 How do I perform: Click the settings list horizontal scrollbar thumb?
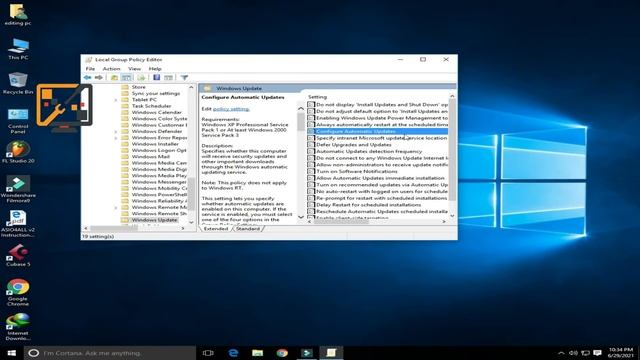coord(342,222)
